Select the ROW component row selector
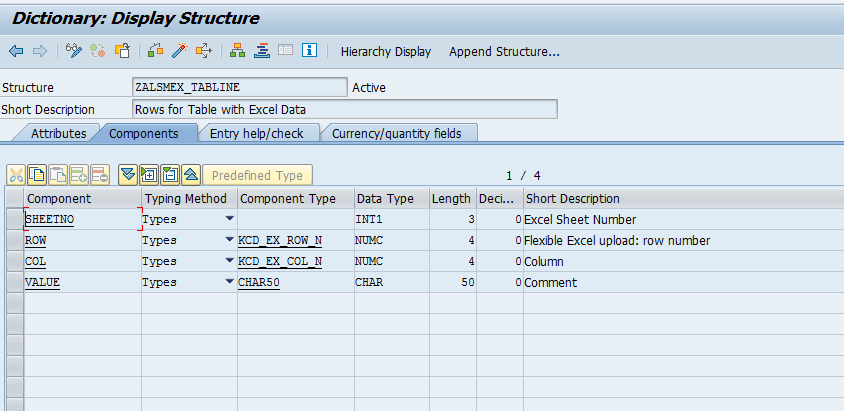 pyautogui.click(x=14, y=240)
